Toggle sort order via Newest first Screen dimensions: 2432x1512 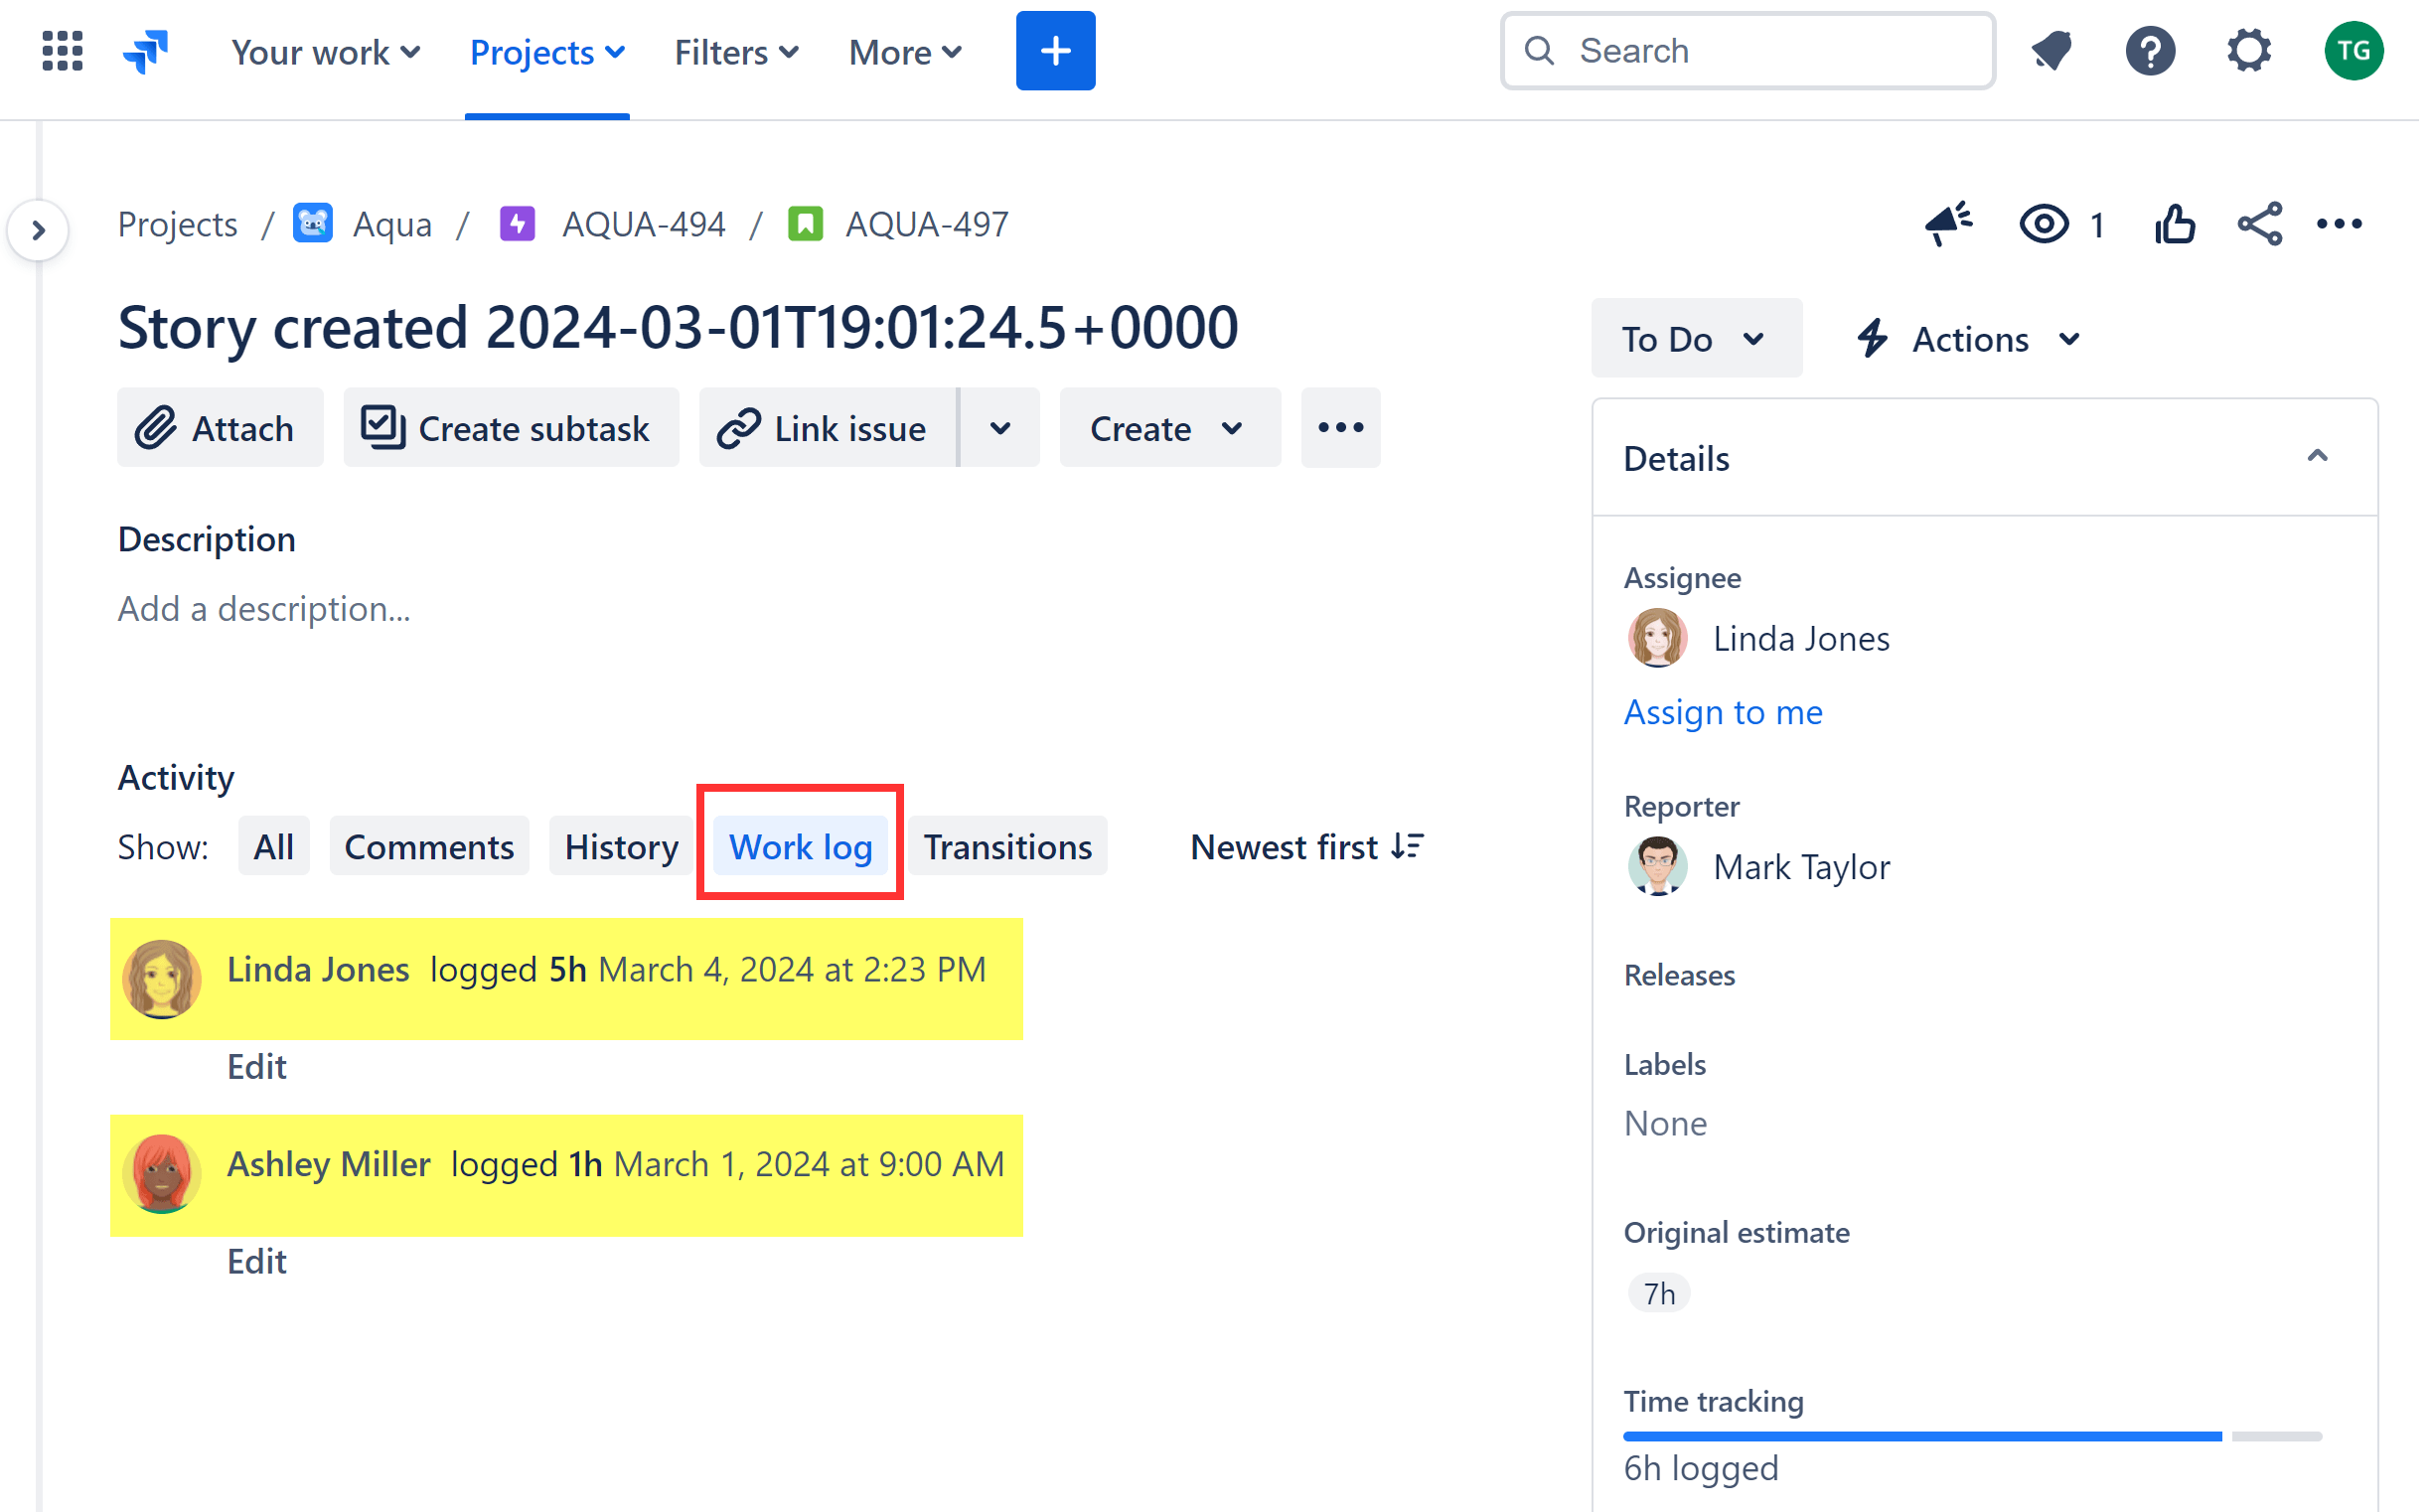coord(1306,846)
